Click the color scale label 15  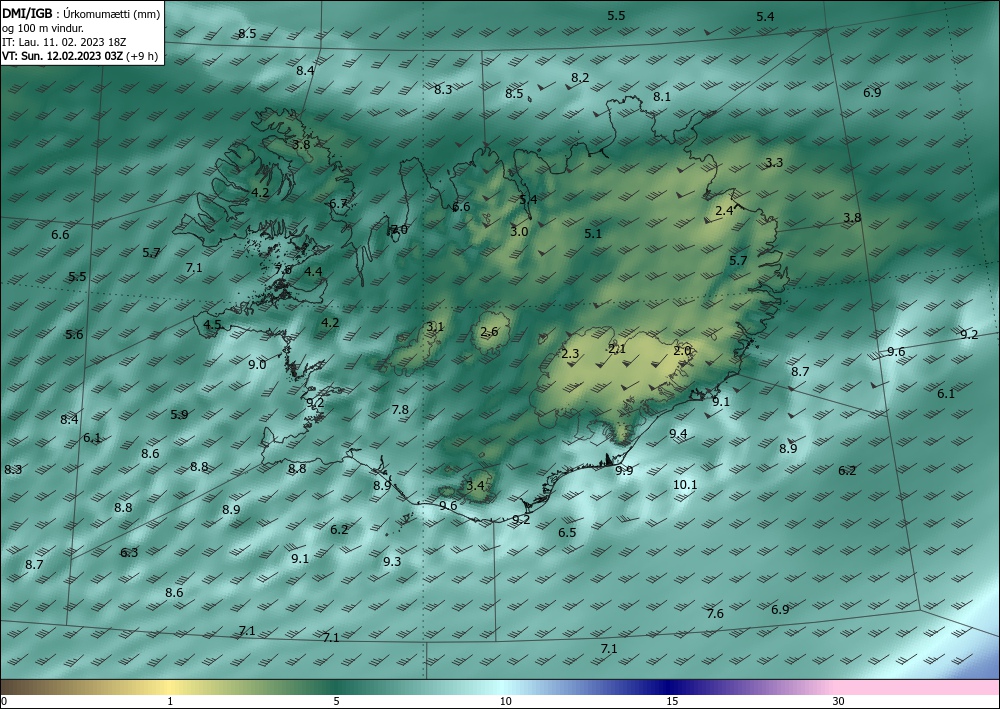pos(672,701)
